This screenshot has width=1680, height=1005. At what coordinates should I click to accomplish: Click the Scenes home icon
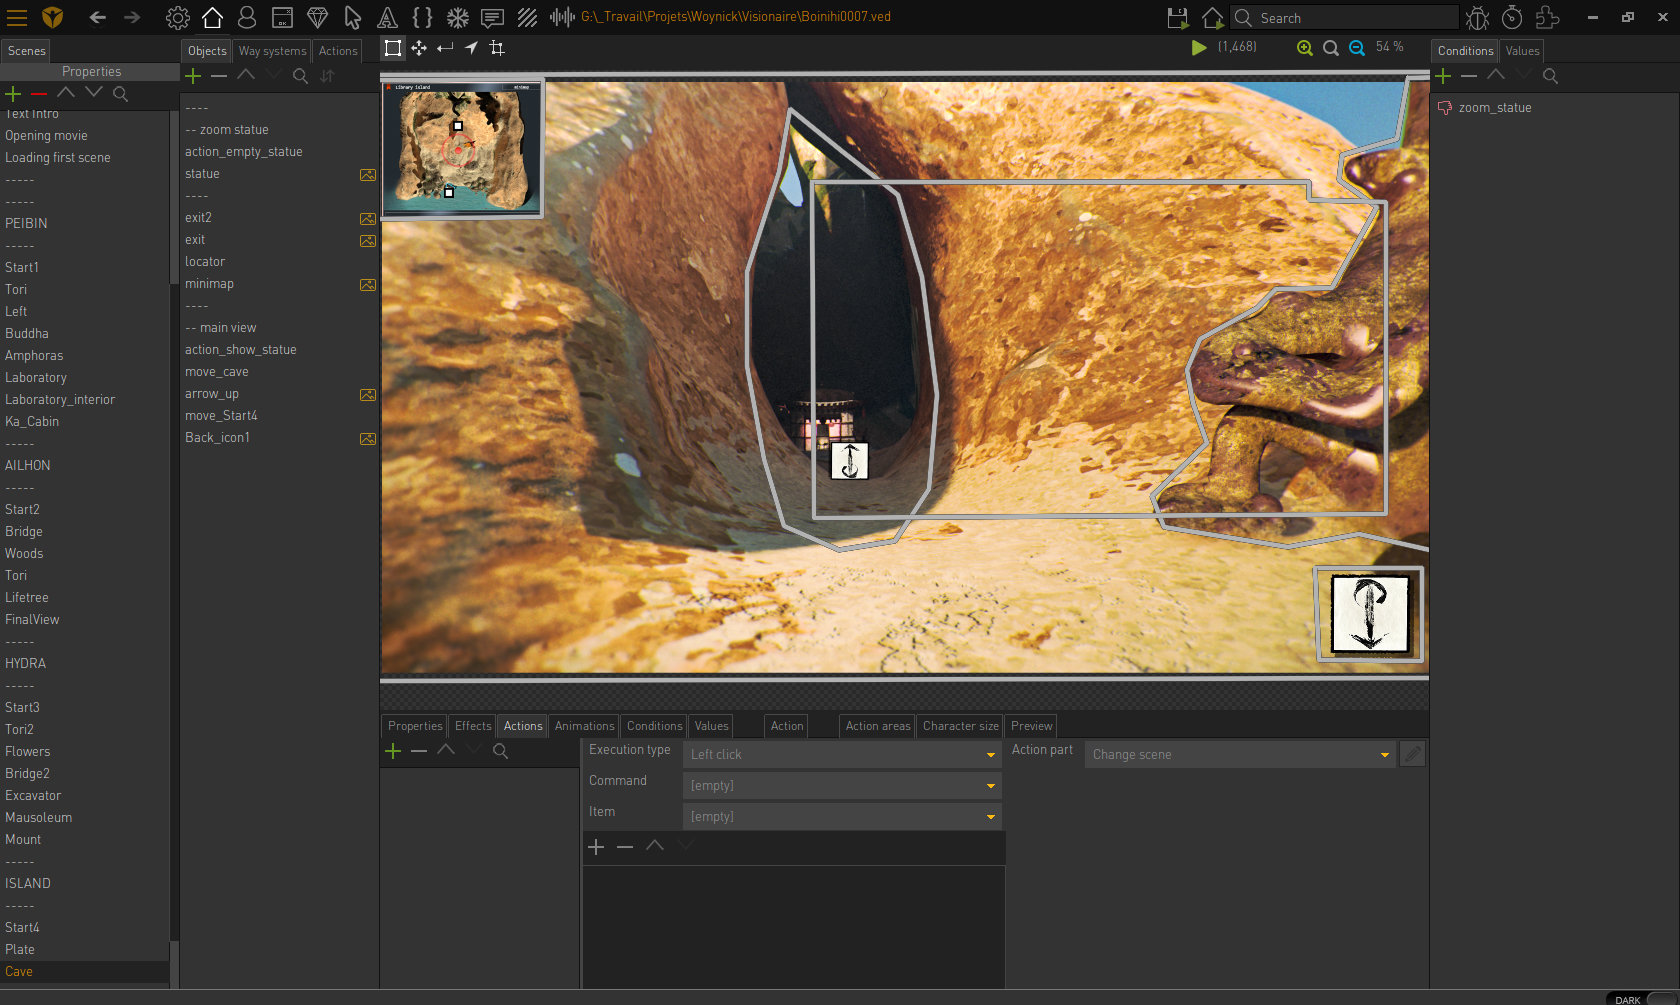coord(212,17)
